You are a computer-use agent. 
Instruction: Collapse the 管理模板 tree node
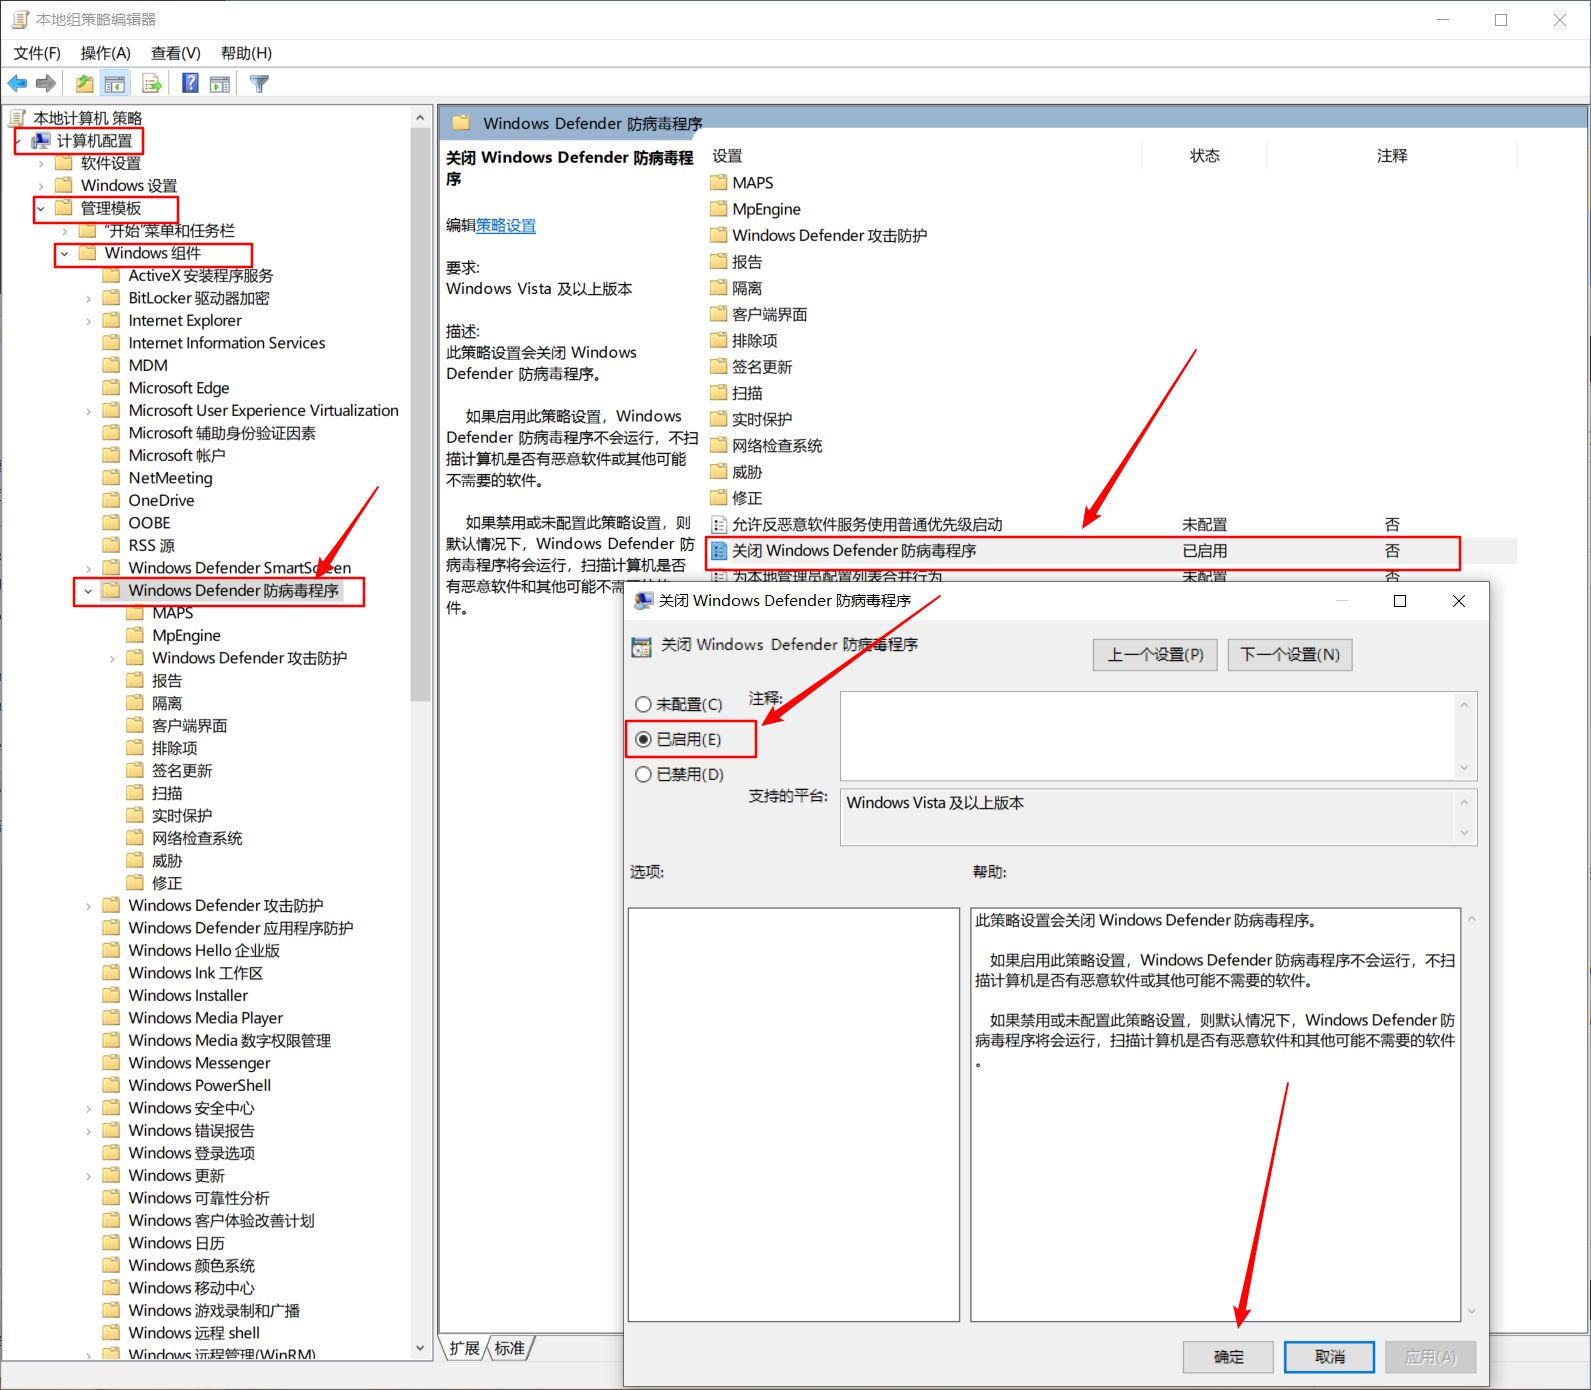click(x=41, y=208)
